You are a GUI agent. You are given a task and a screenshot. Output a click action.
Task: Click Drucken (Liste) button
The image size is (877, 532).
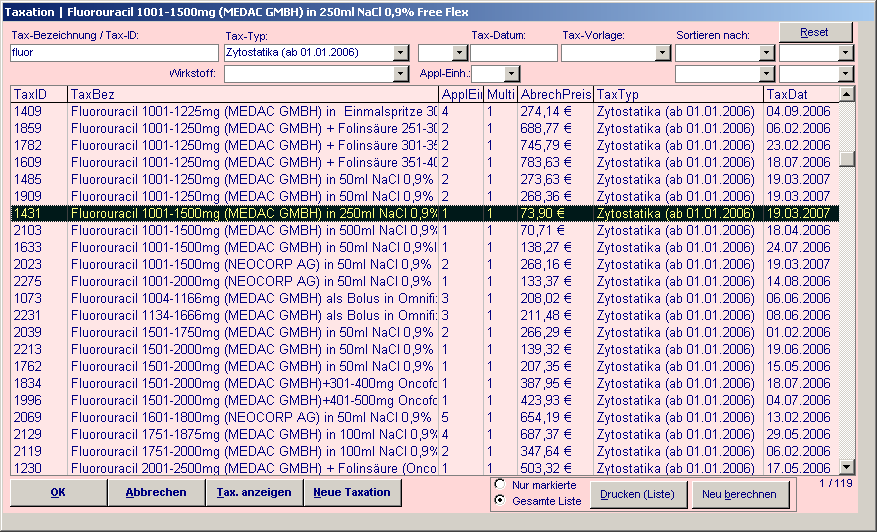coord(638,495)
